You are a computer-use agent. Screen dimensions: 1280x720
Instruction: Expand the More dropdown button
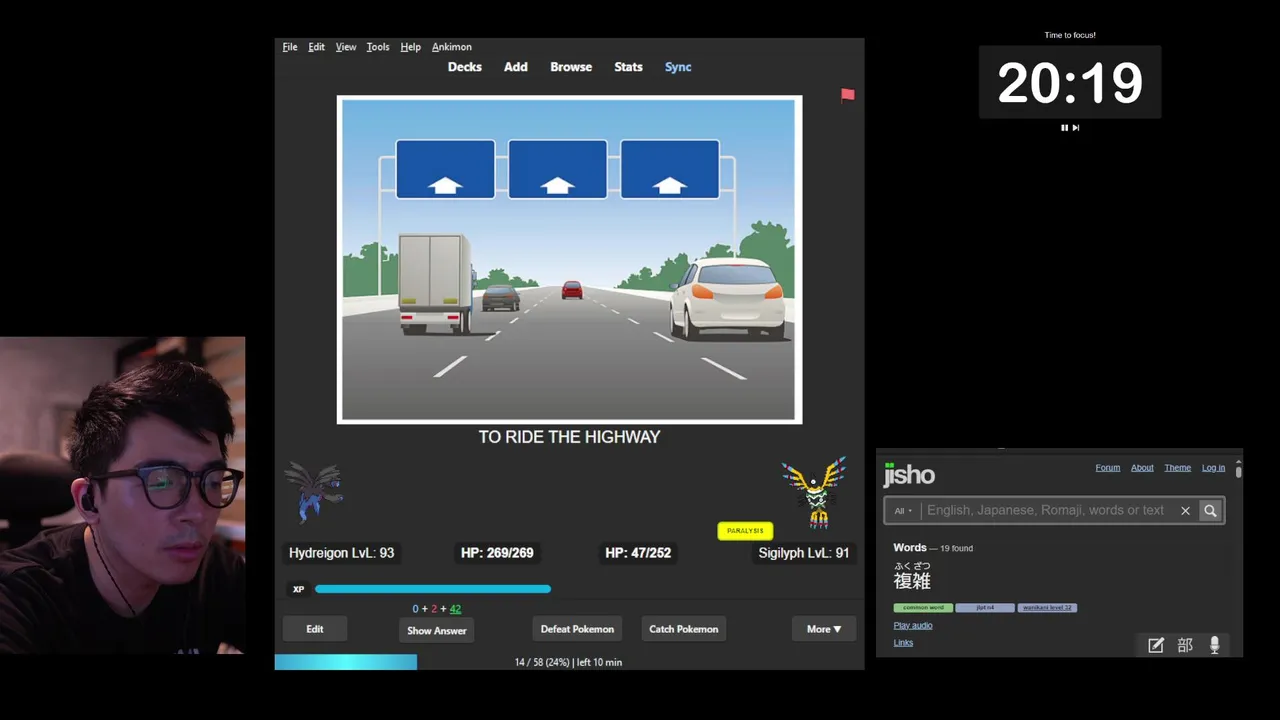click(824, 629)
